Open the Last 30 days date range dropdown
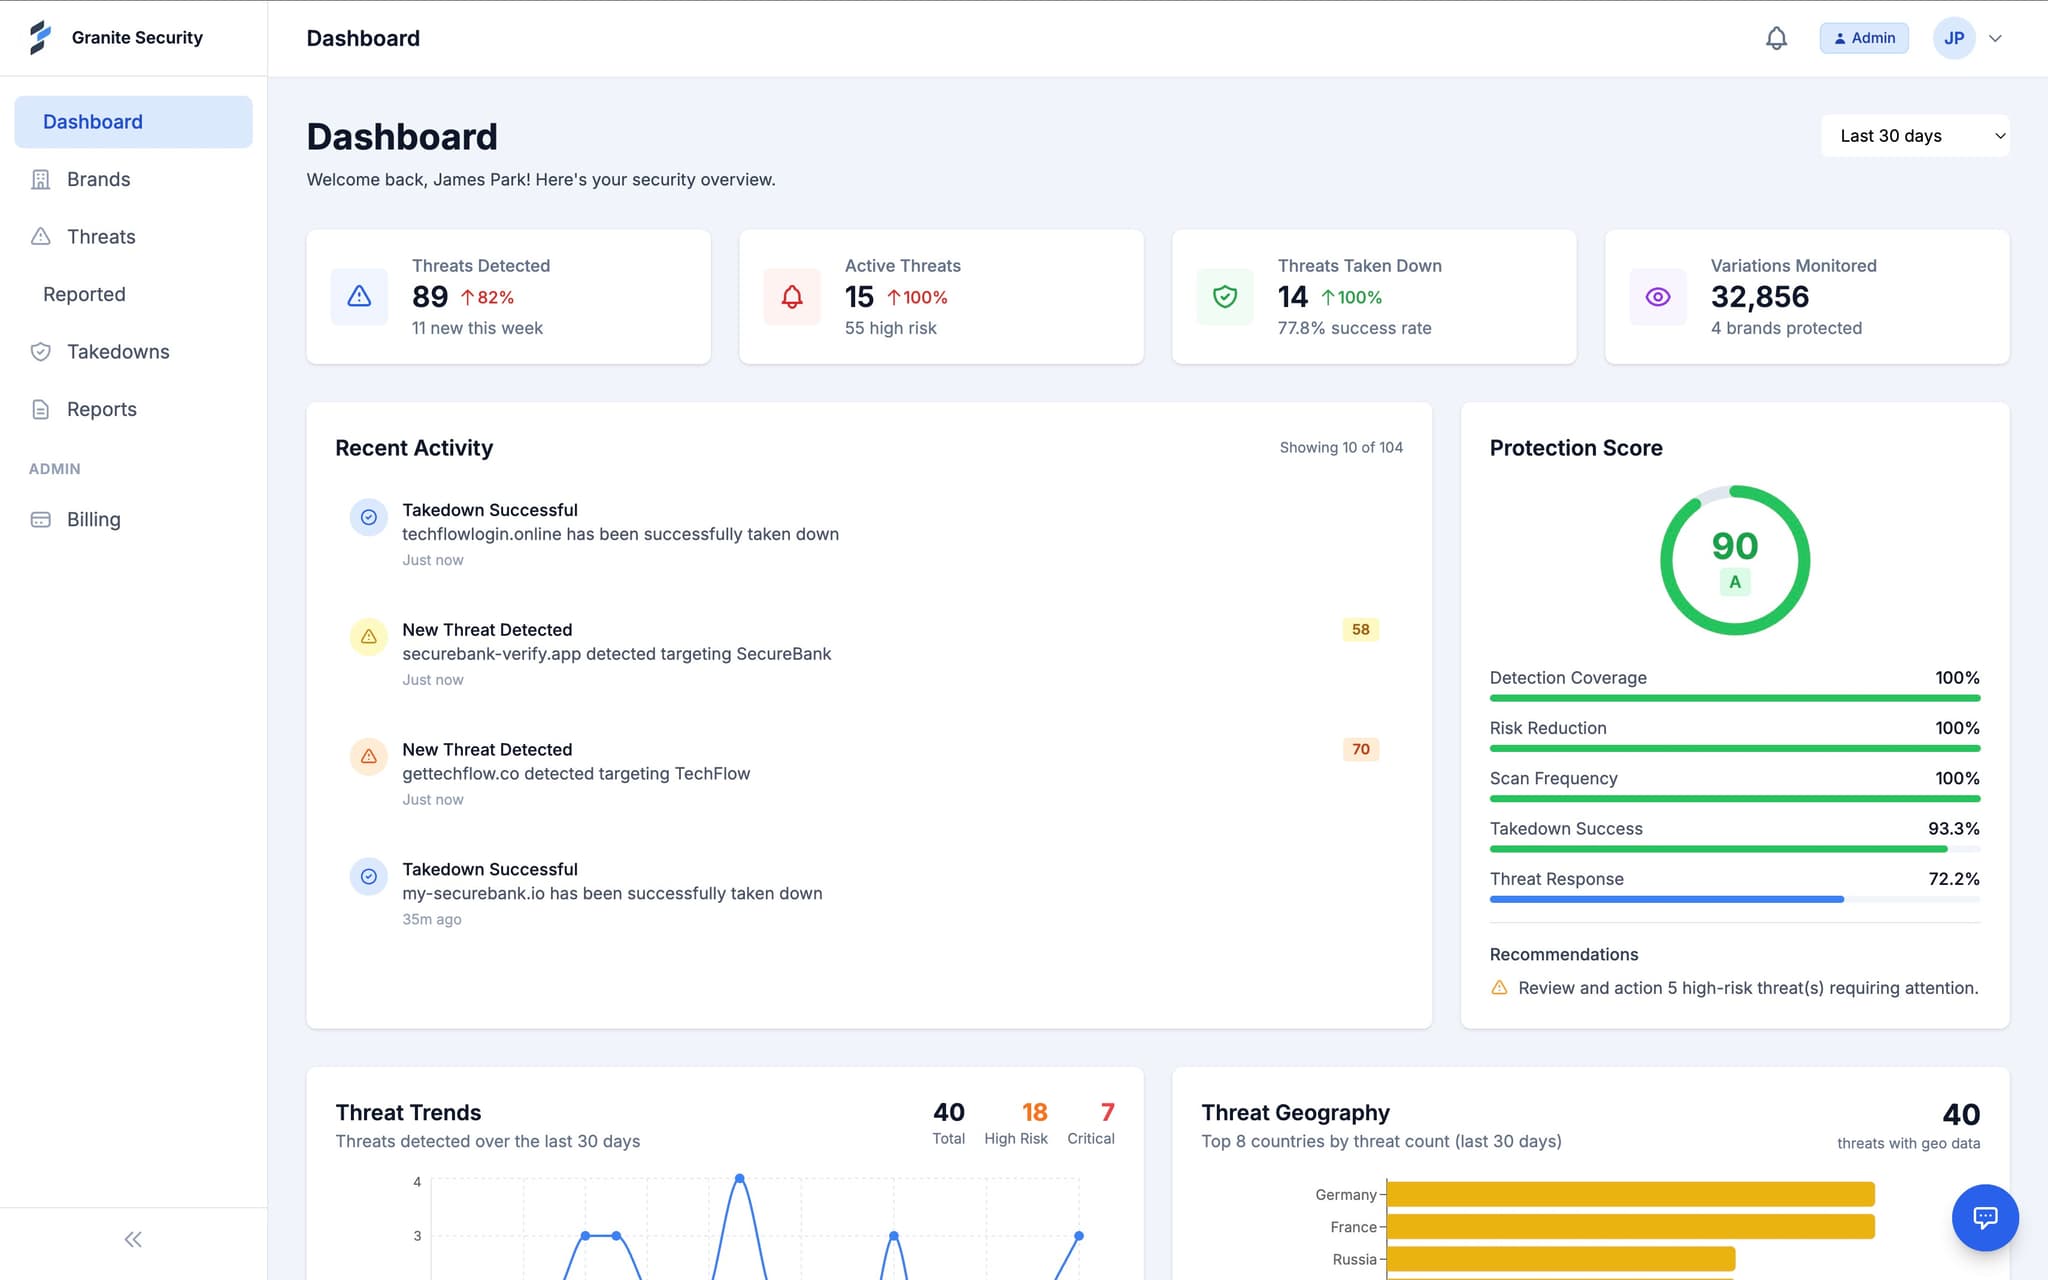2048x1280 pixels. coord(1915,135)
